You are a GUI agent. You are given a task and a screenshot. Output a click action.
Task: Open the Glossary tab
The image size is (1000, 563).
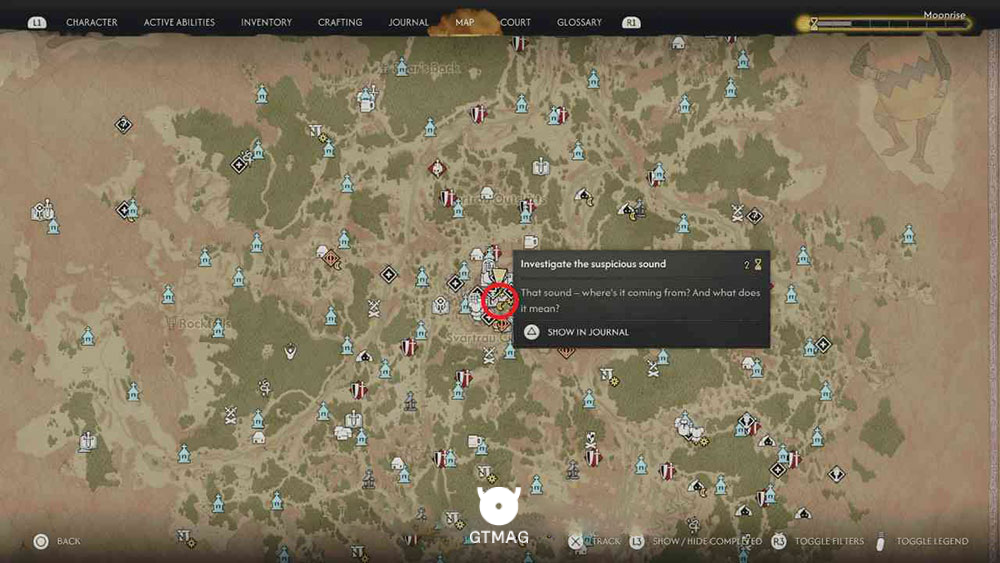click(579, 22)
